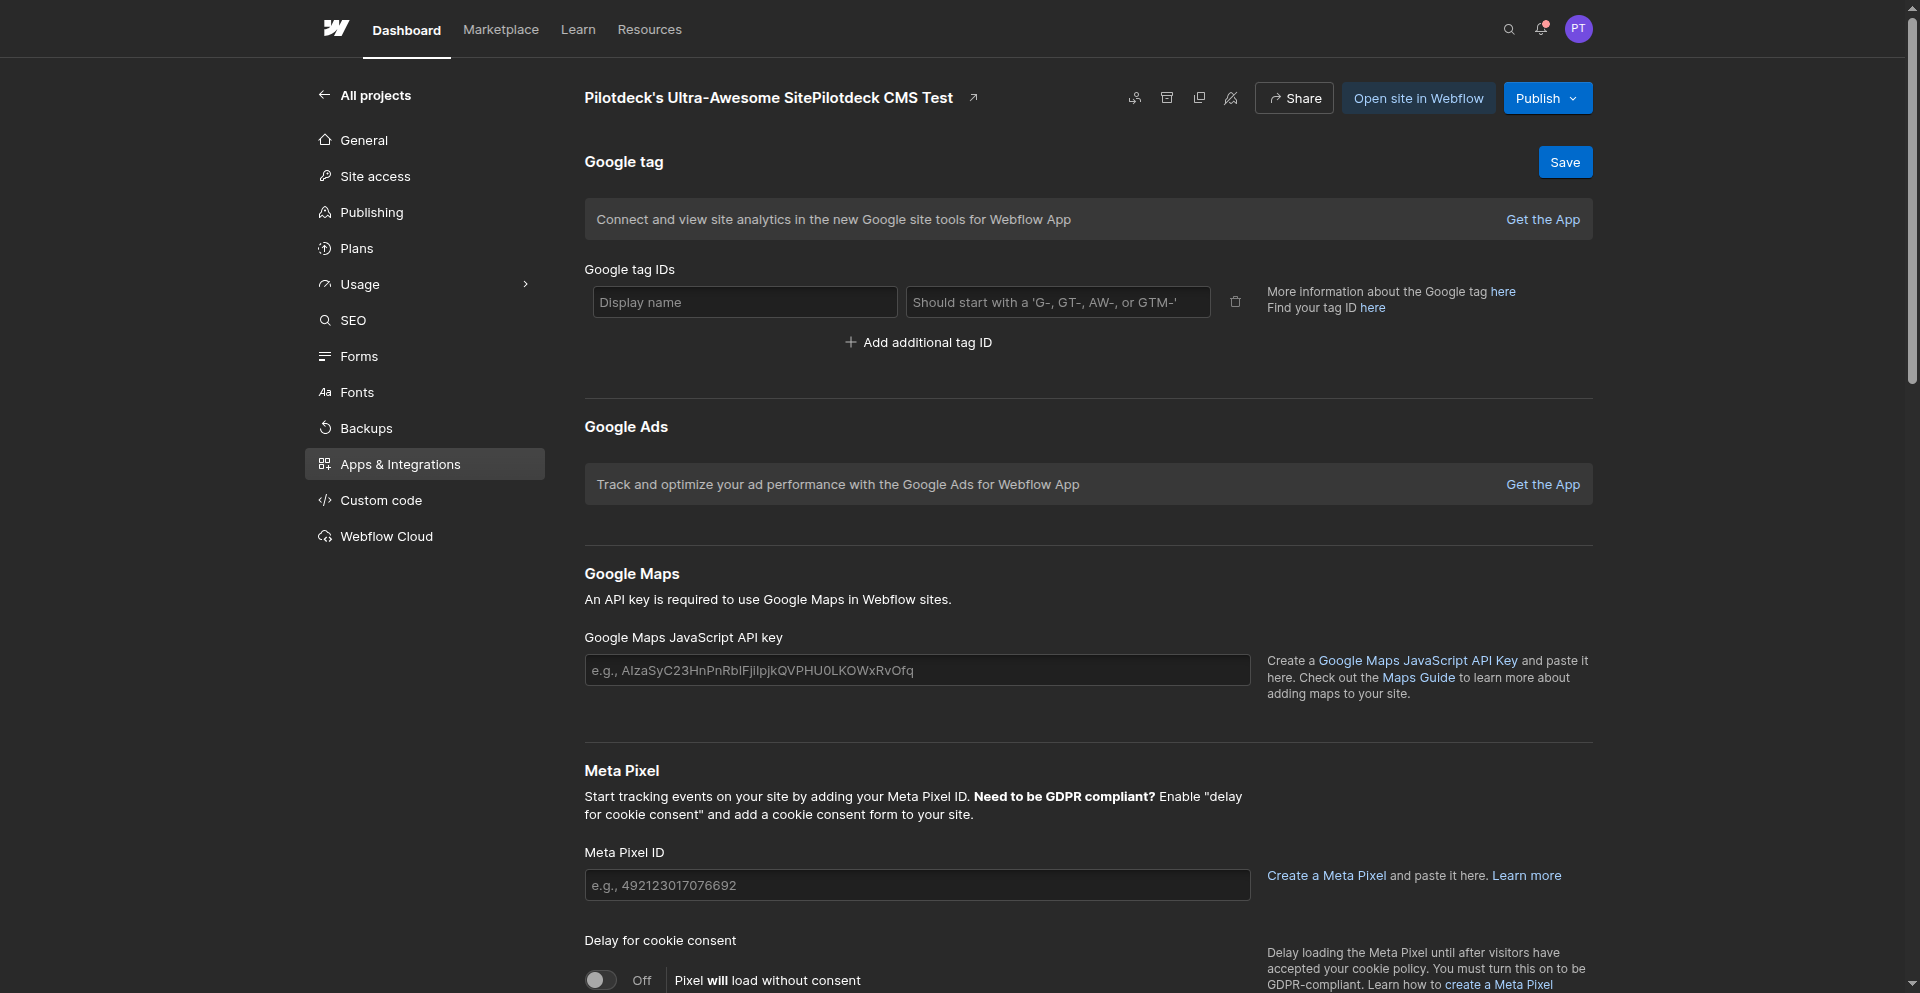The height and width of the screenshot is (993, 1920).
Task: Open Backups settings
Action: click(425, 428)
